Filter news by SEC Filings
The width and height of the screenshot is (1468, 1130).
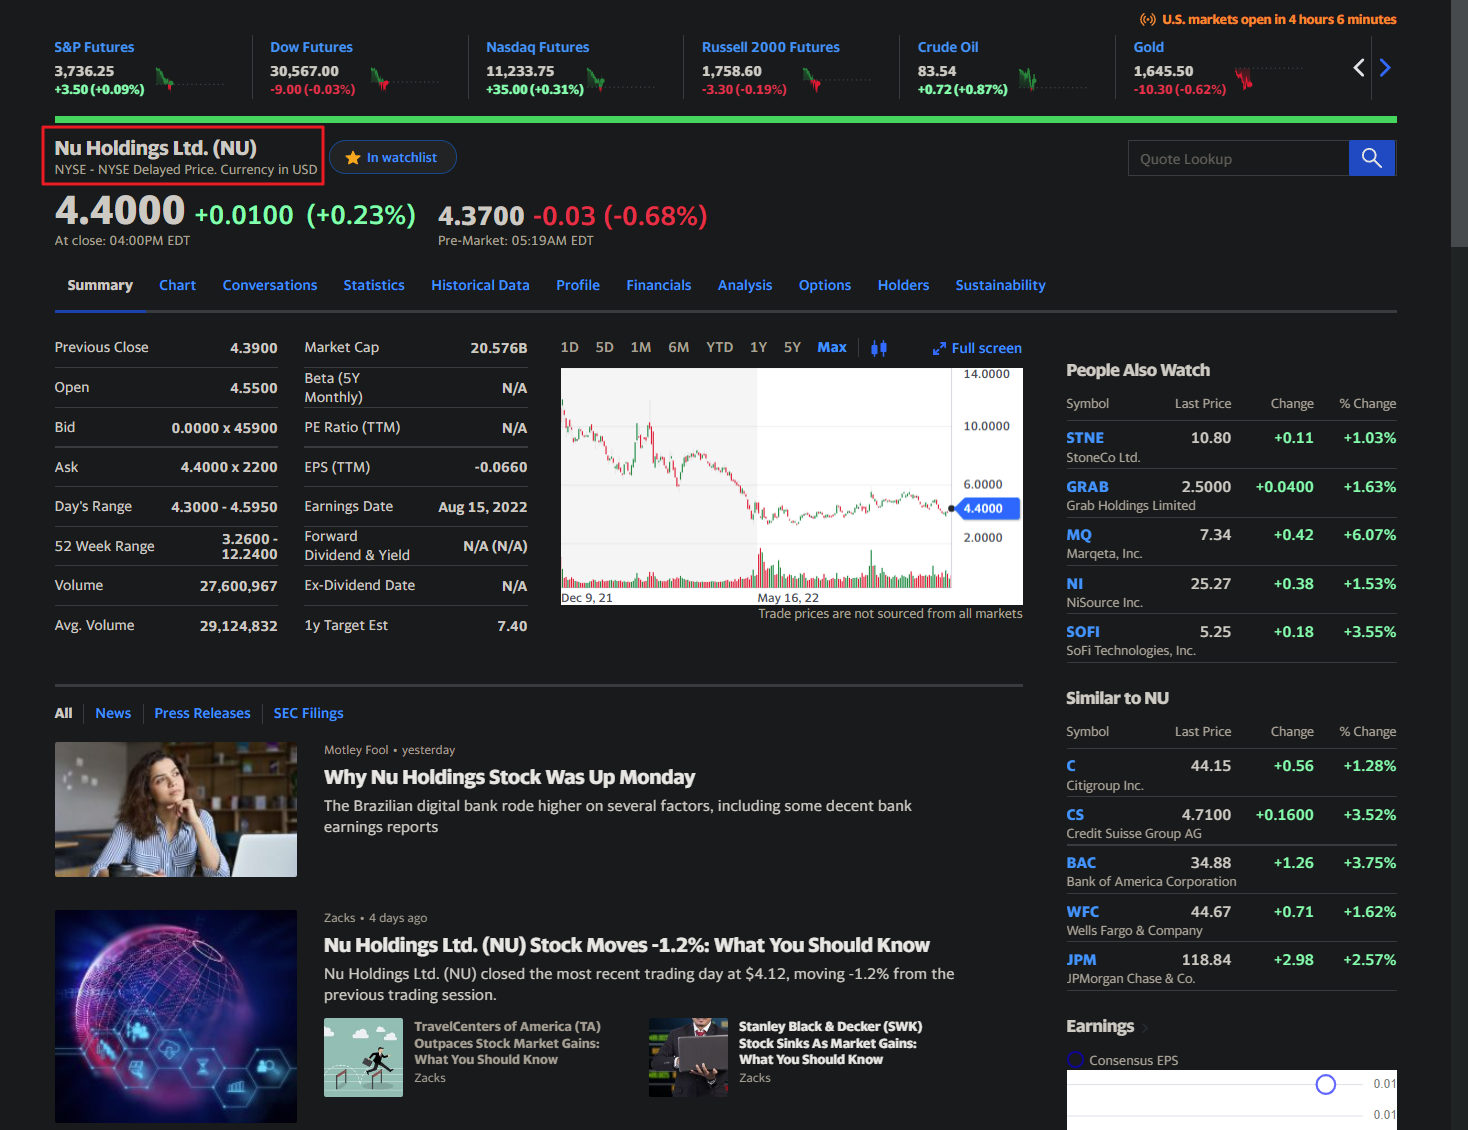[308, 713]
